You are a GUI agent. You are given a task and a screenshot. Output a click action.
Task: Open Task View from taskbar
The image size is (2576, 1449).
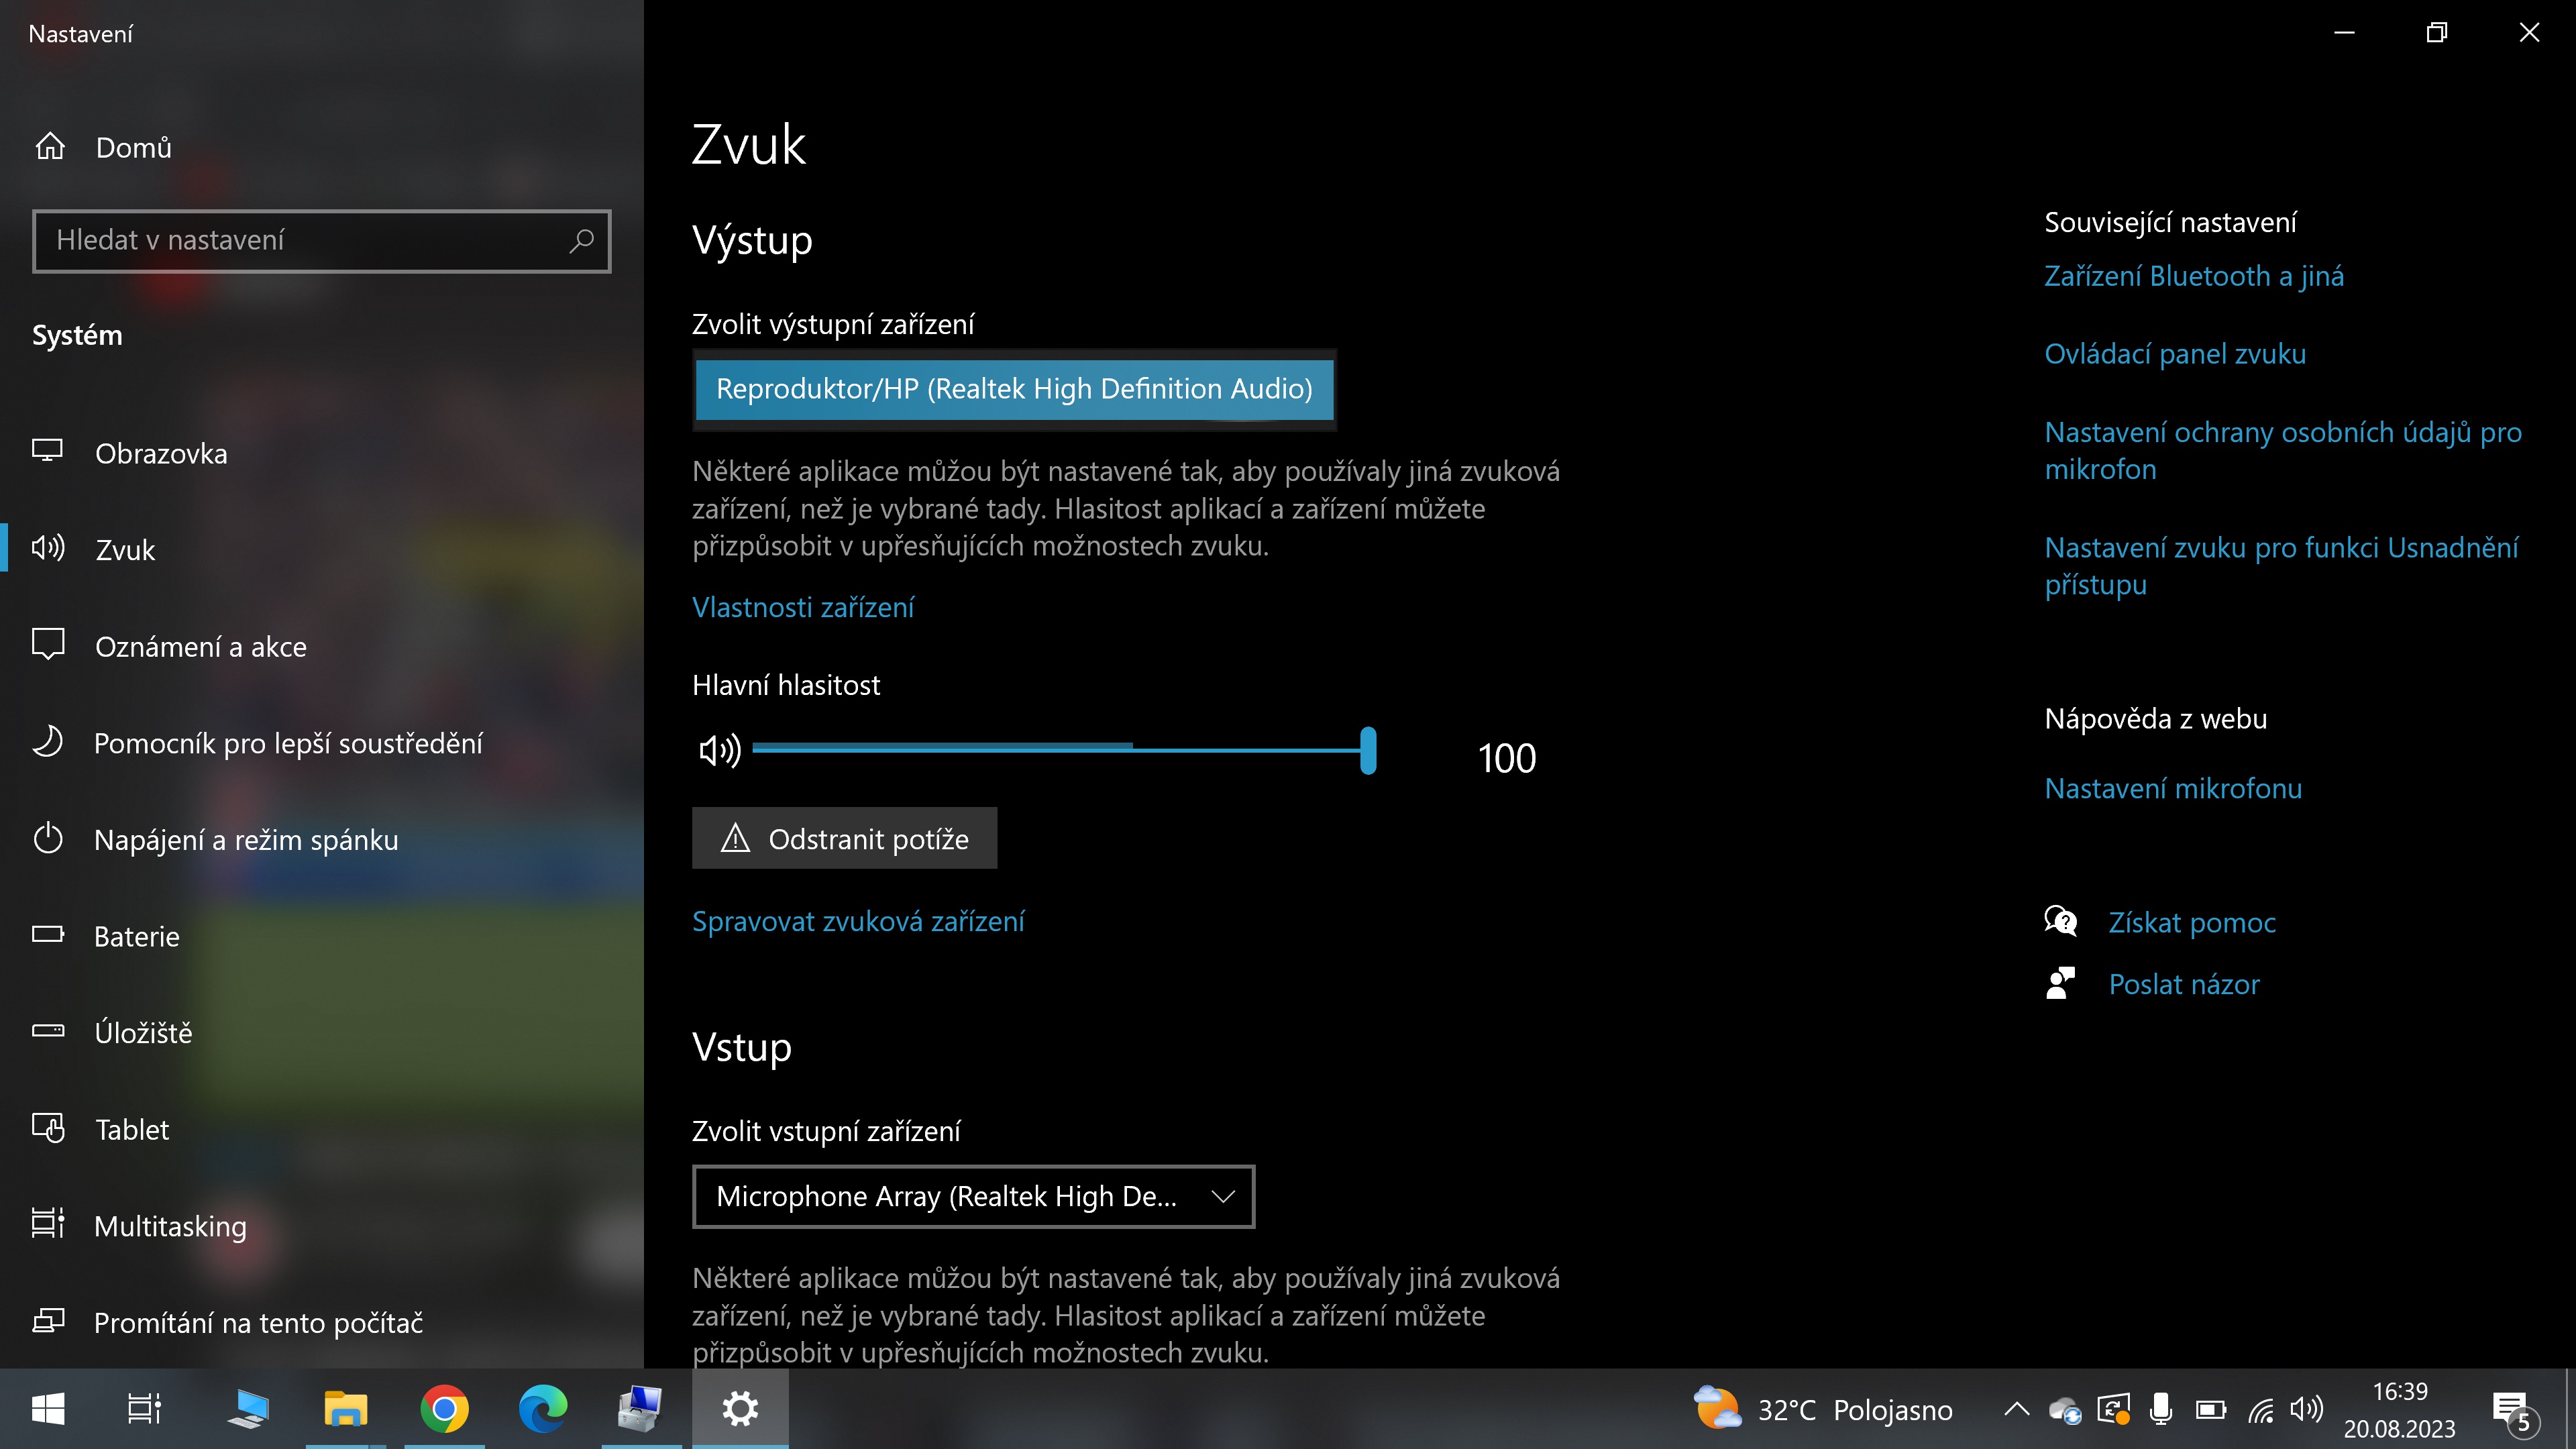click(144, 1409)
